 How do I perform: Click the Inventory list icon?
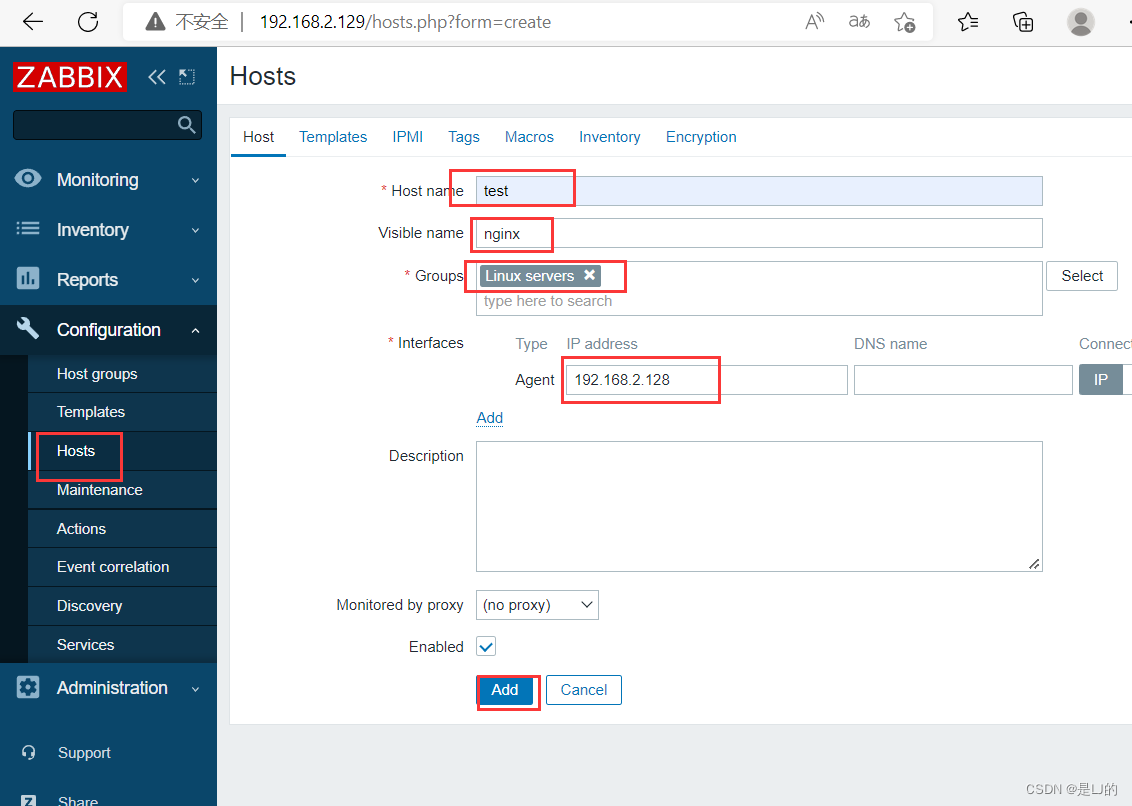(28, 228)
